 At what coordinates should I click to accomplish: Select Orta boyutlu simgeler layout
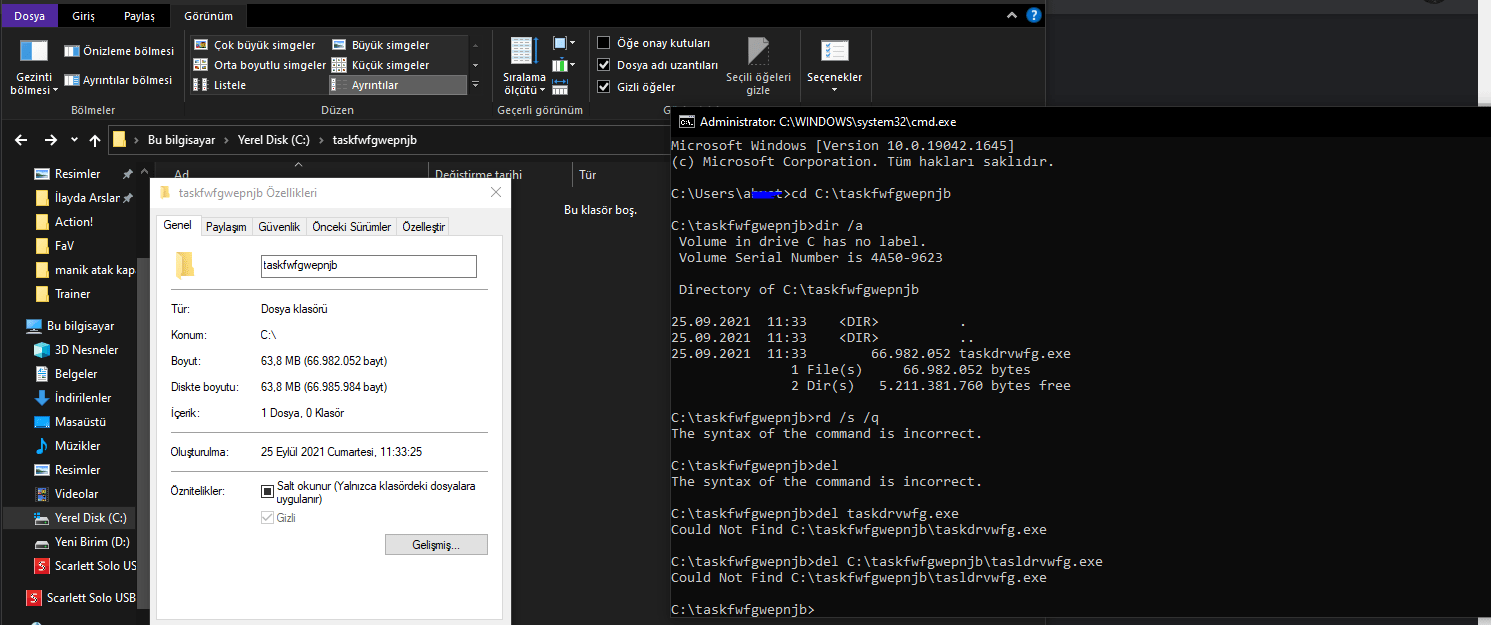(259, 65)
